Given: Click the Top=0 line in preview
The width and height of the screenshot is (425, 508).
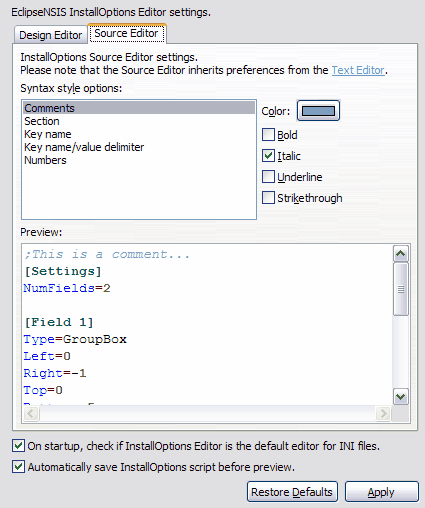Looking at the screenshot, I should (43, 390).
